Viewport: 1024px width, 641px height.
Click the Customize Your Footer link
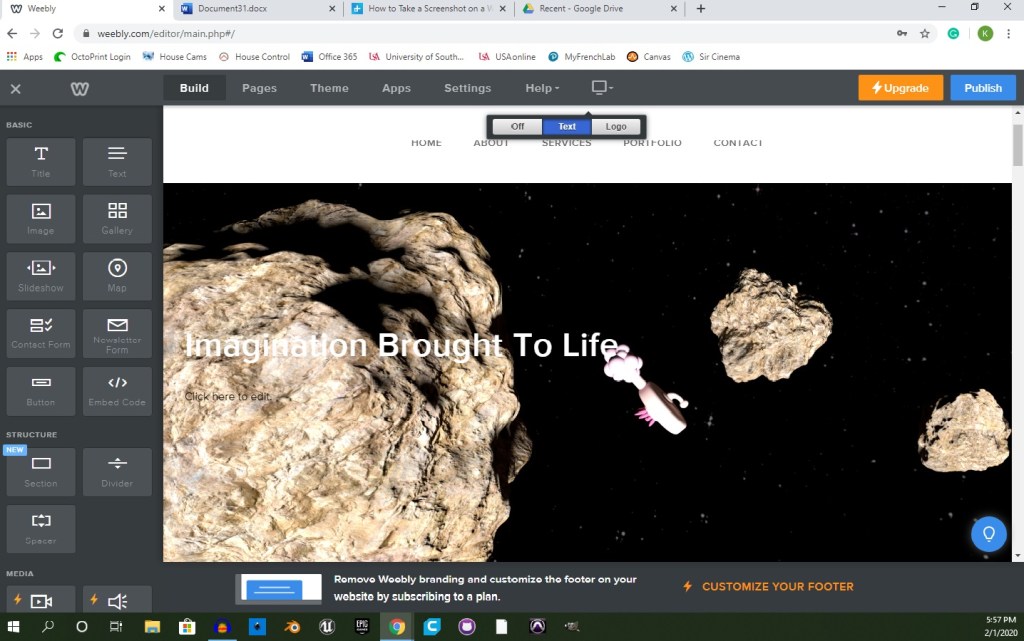click(x=777, y=587)
